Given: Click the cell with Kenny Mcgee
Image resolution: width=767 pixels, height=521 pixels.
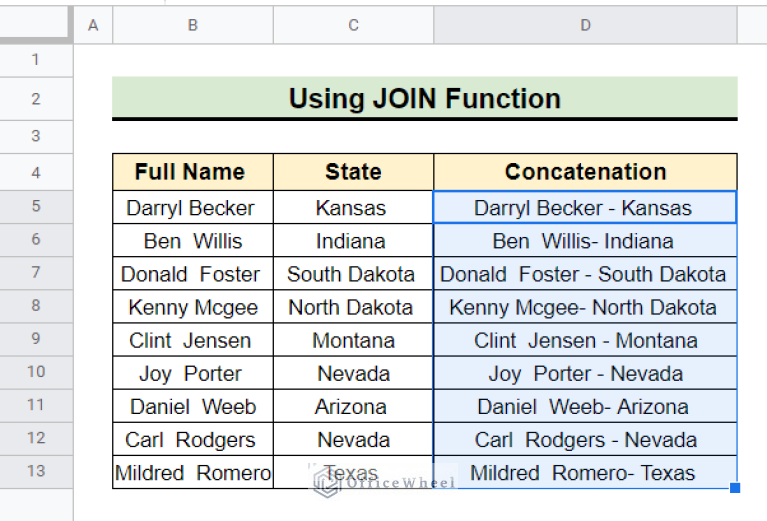Looking at the screenshot, I should point(193,307).
